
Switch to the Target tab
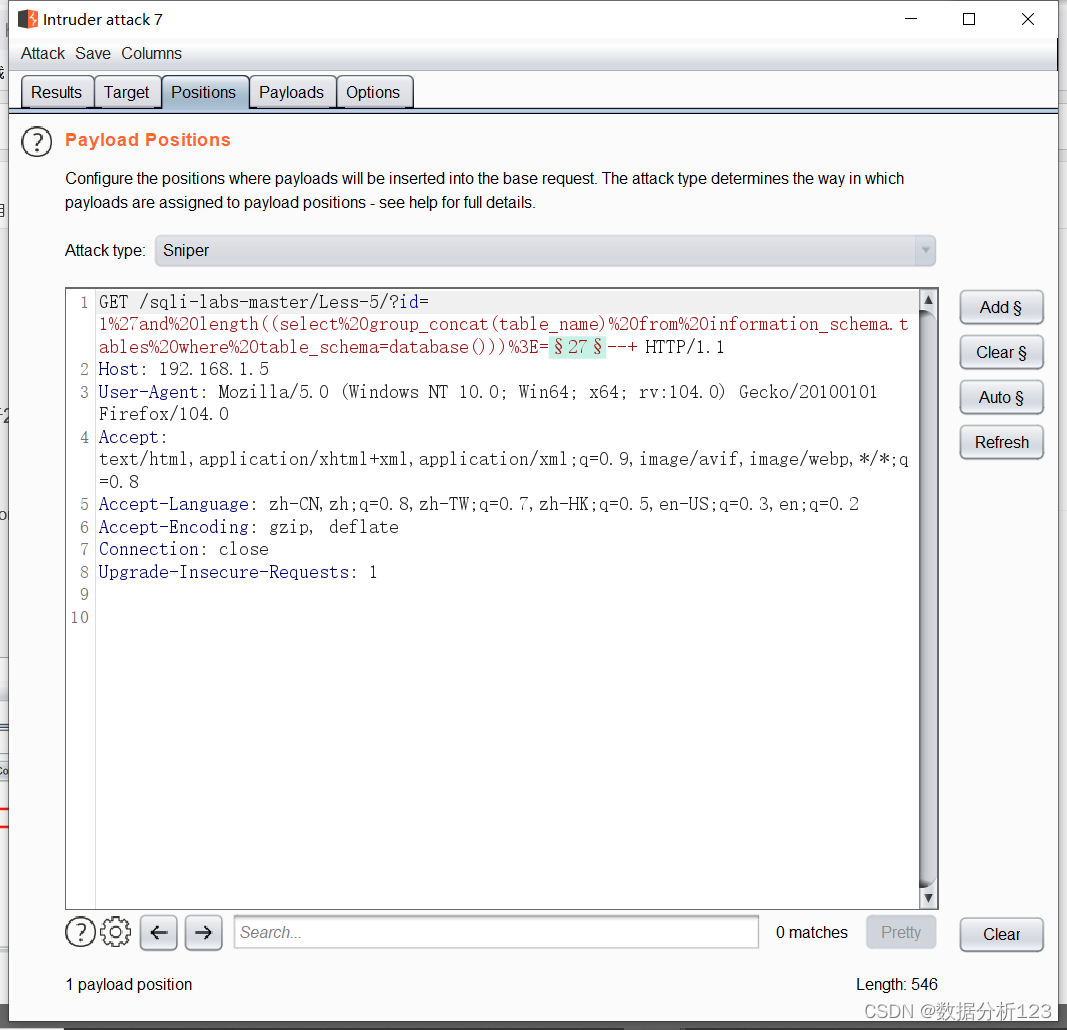coord(126,92)
